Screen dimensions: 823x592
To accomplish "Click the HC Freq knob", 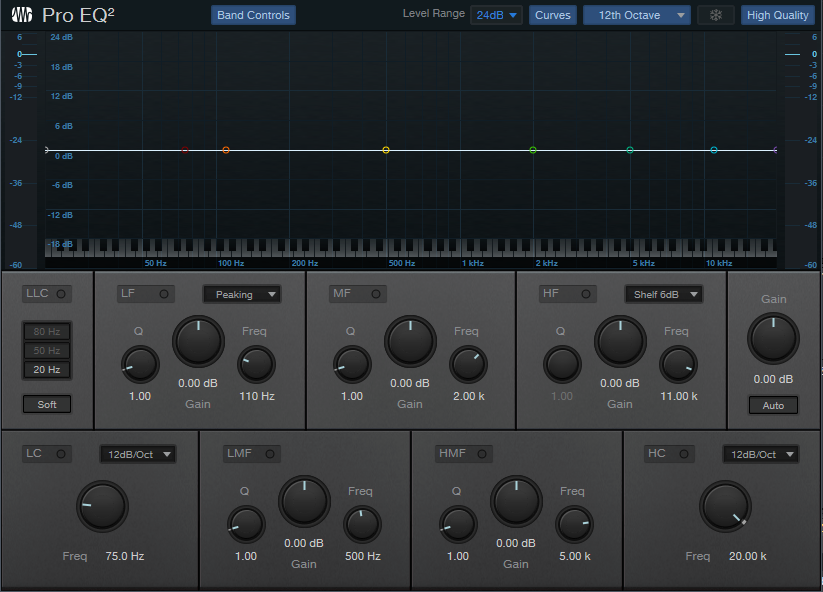I will tap(725, 506).
